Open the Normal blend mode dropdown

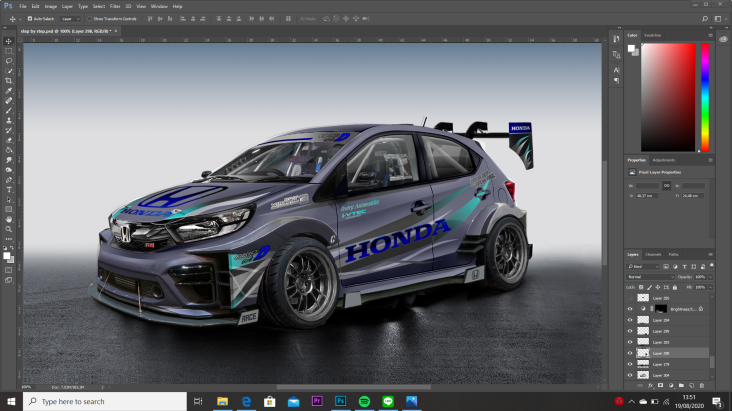pos(650,277)
